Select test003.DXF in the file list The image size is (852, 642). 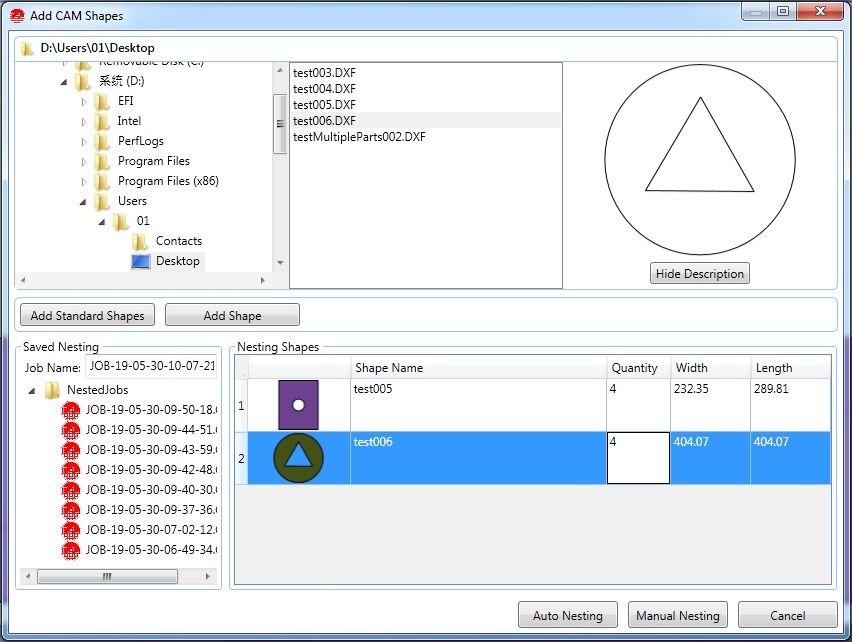324,73
